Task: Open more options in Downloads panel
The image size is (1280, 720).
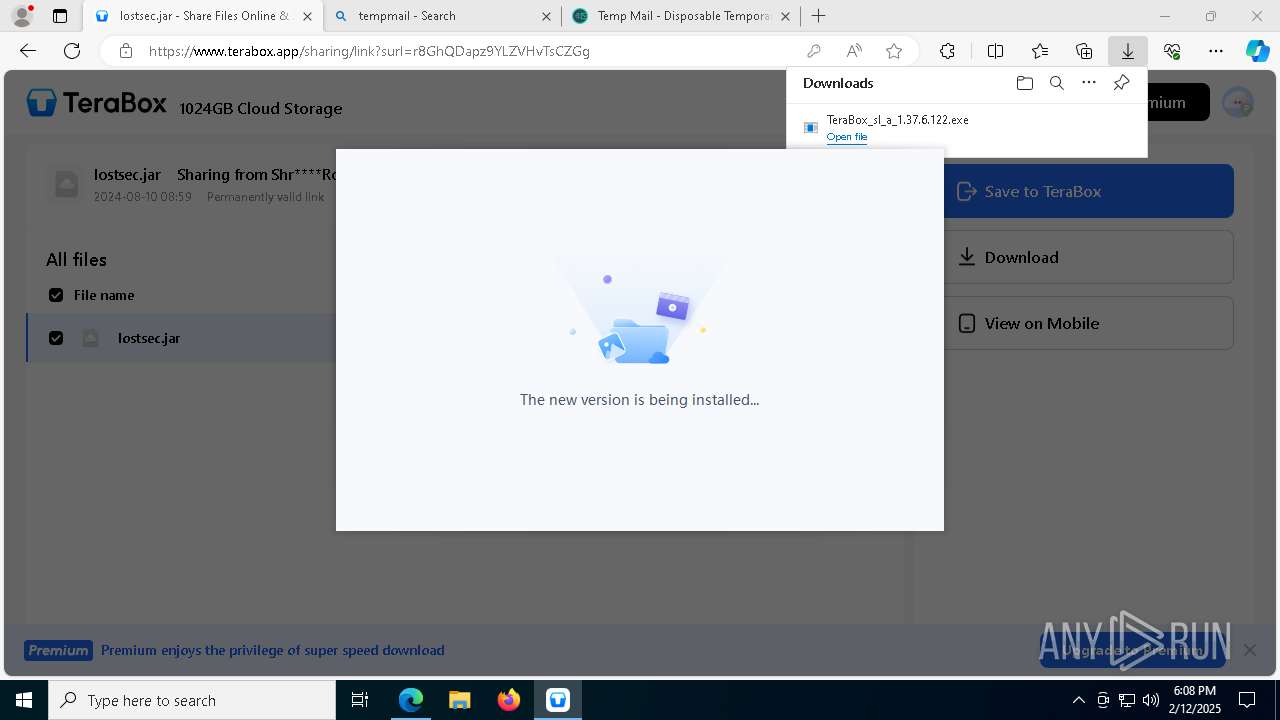Action: click(1089, 83)
